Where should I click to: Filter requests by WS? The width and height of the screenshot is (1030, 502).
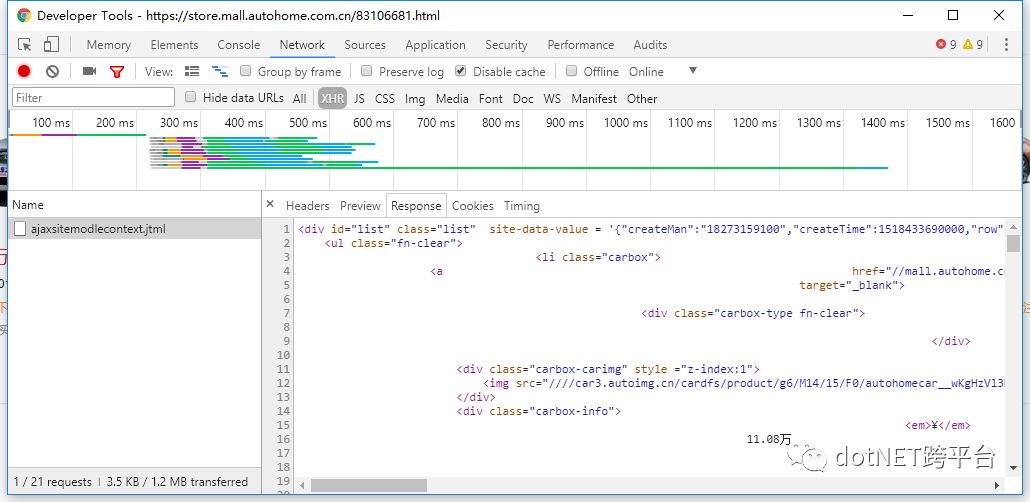click(552, 99)
